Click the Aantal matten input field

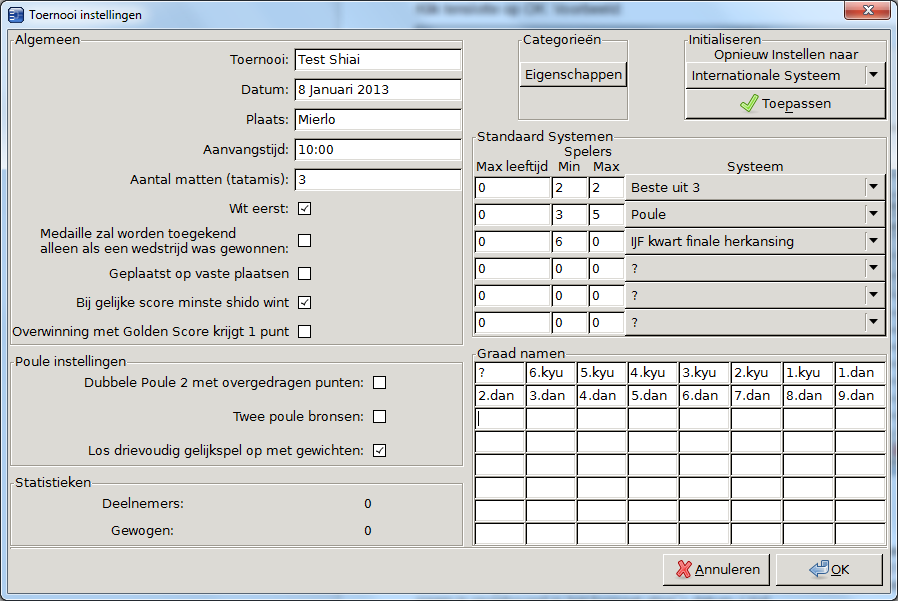pyautogui.click(x=377, y=180)
